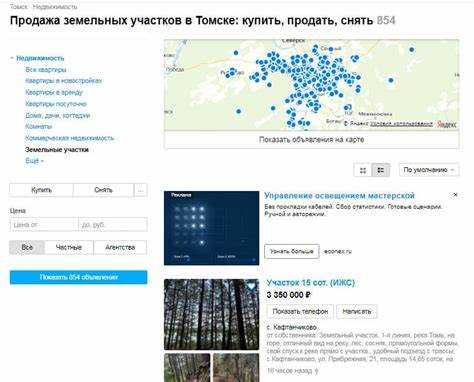Open the По умолчанию sort dropdown
474x382 pixels.
click(429, 170)
